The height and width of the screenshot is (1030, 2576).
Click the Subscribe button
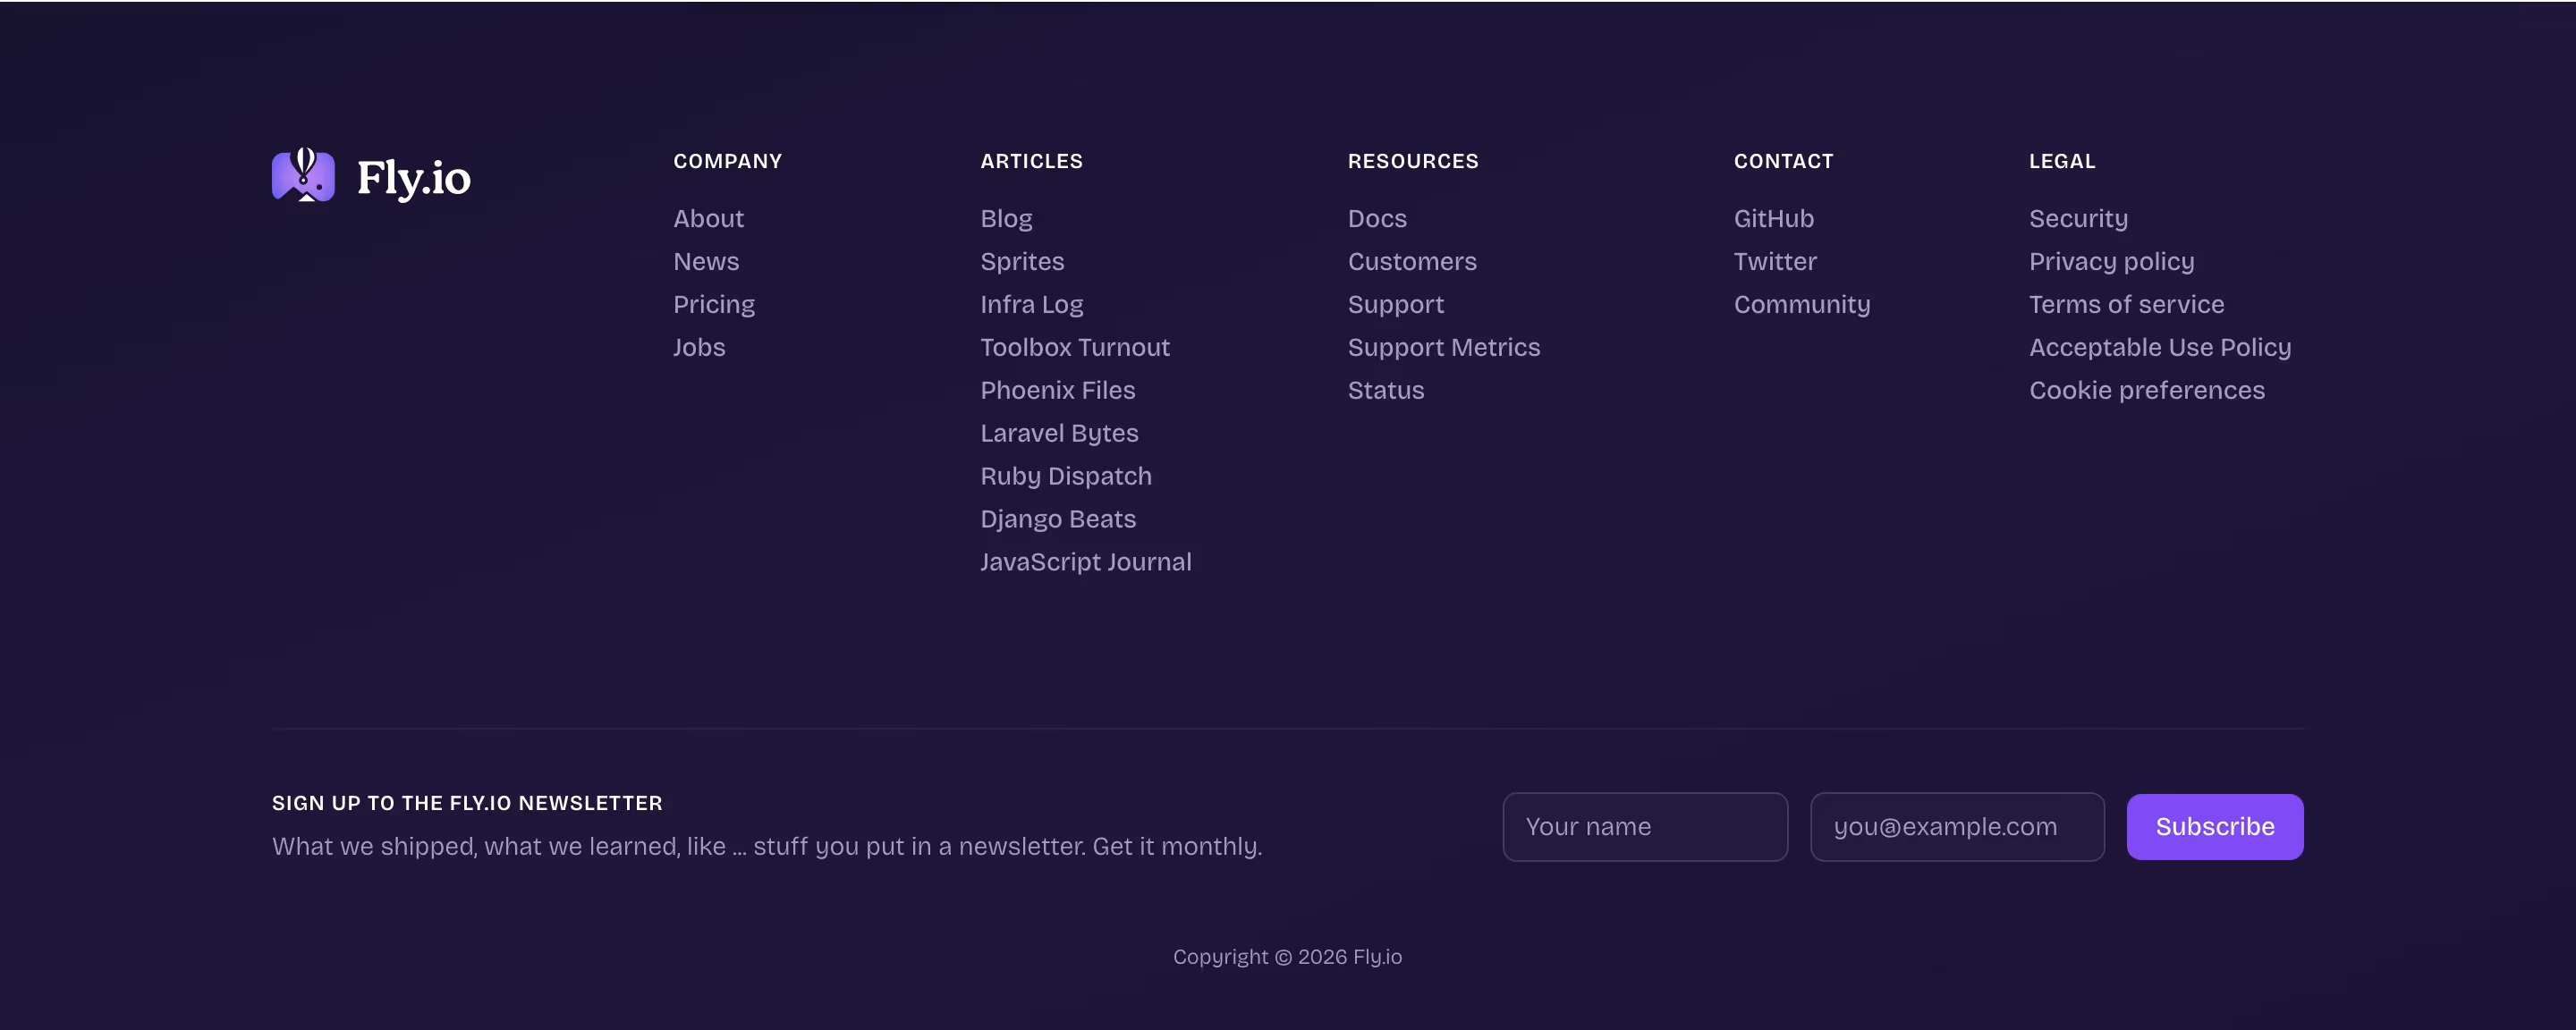2215,827
